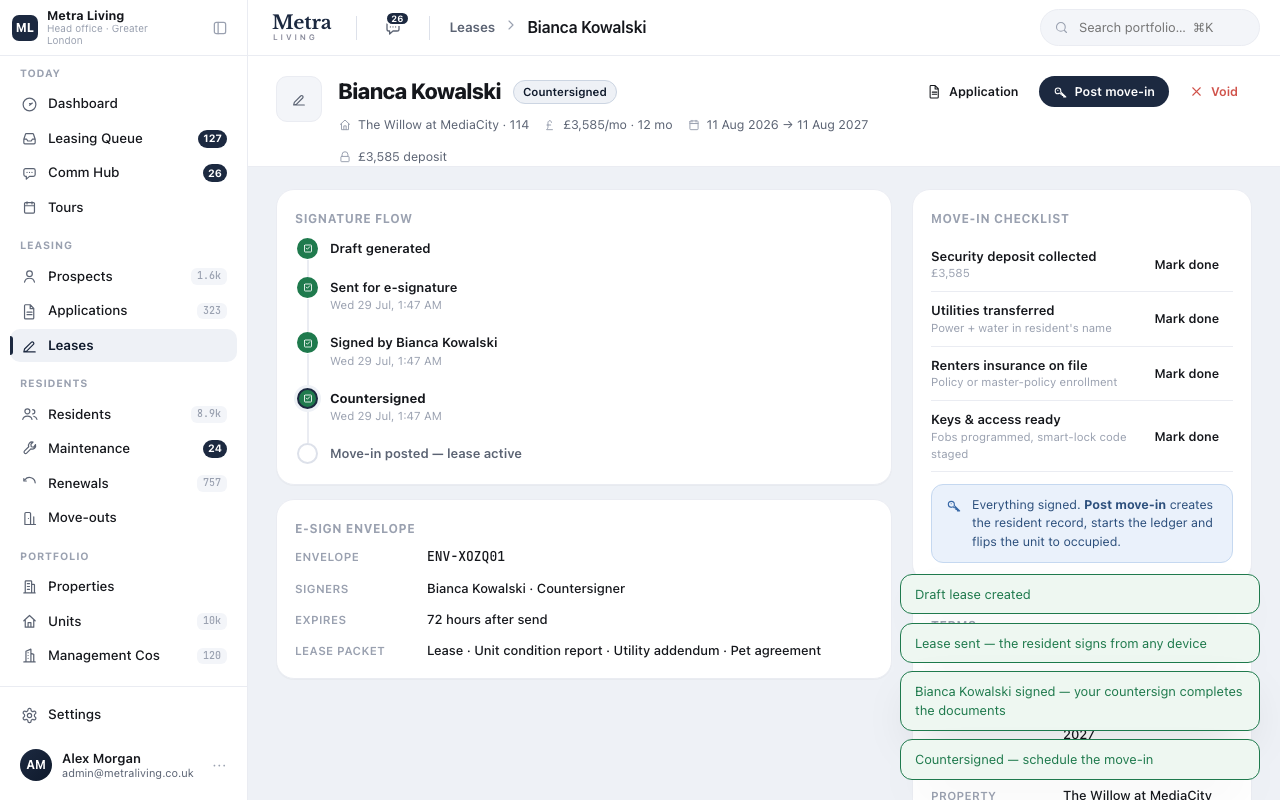Image resolution: width=1280 pixels, height=800 pixels.
Task: Mark Keys & access ready done
Action: coord(1187,437)
